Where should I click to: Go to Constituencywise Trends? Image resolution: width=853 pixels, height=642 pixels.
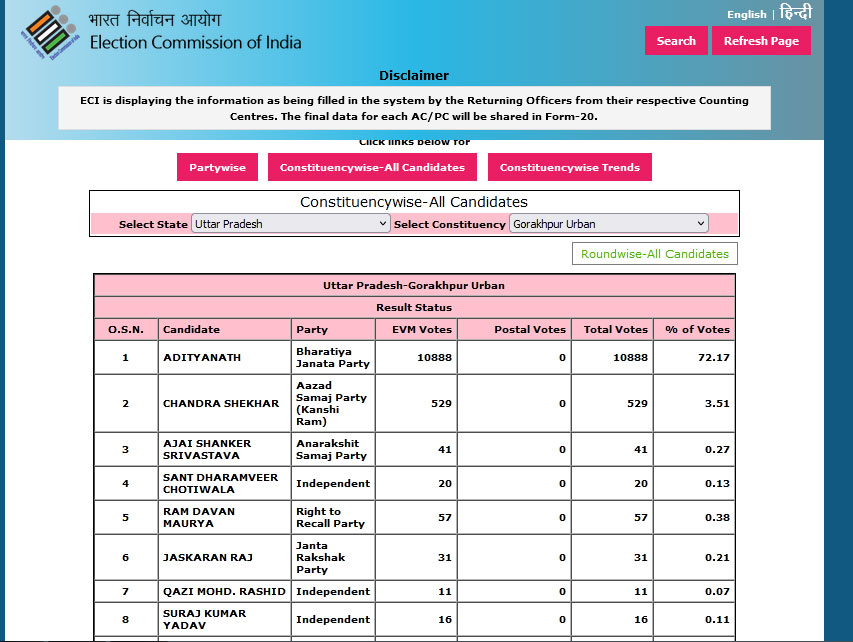point(569,167)
